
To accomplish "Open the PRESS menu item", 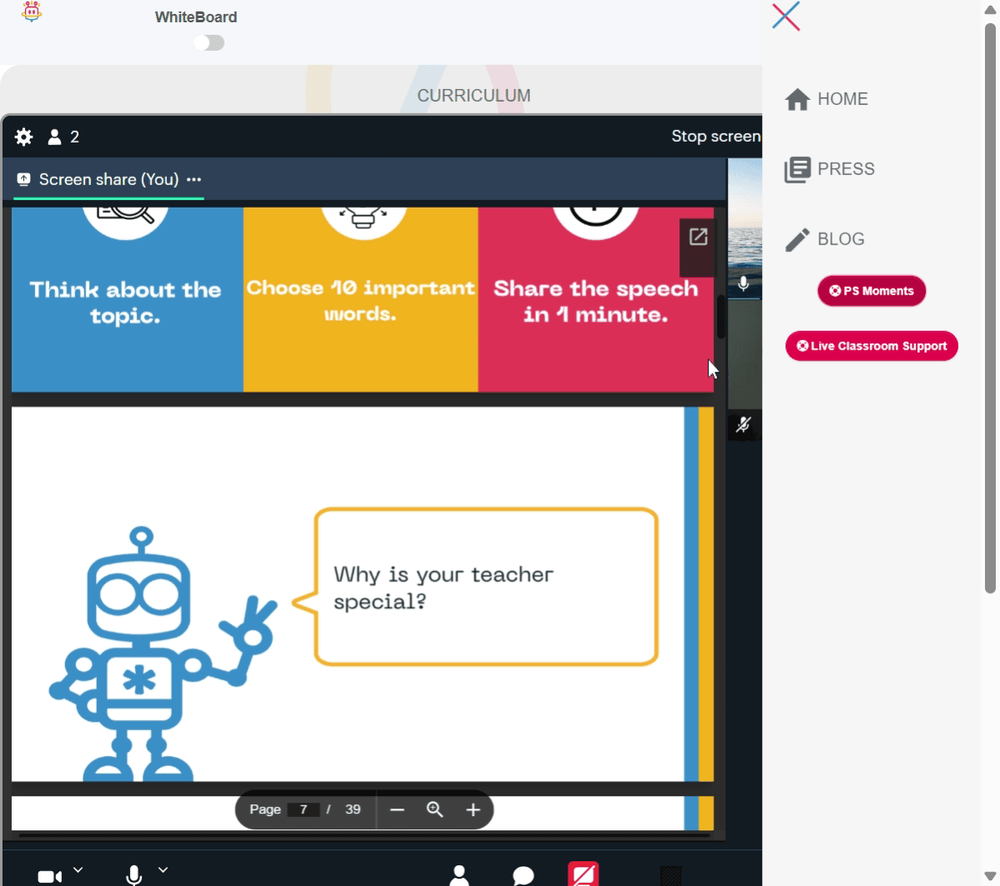I will [x=830, y=169].
